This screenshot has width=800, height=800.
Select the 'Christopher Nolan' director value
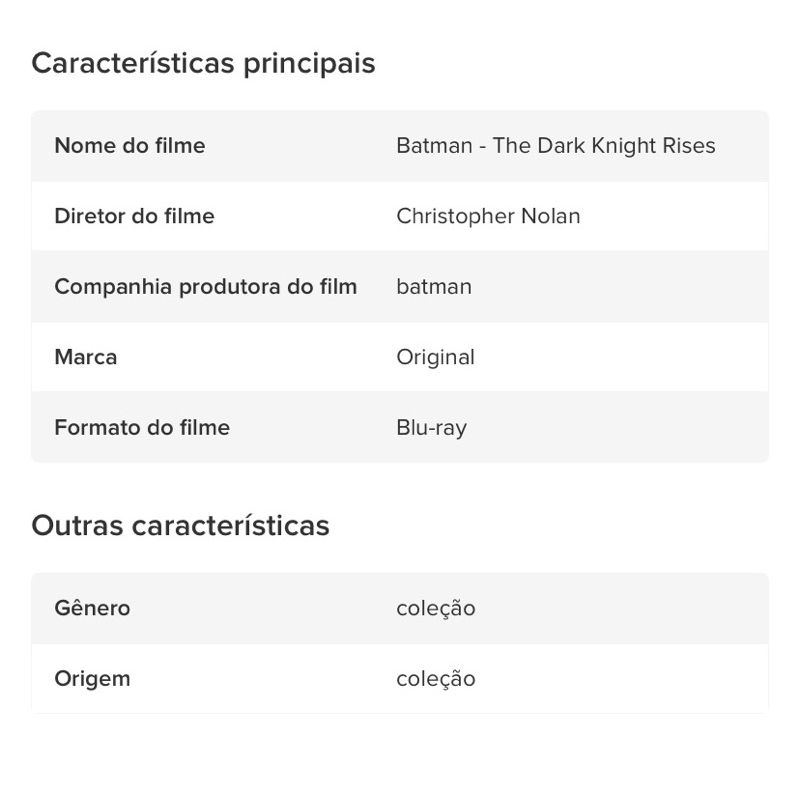click(x=488, y=216)
